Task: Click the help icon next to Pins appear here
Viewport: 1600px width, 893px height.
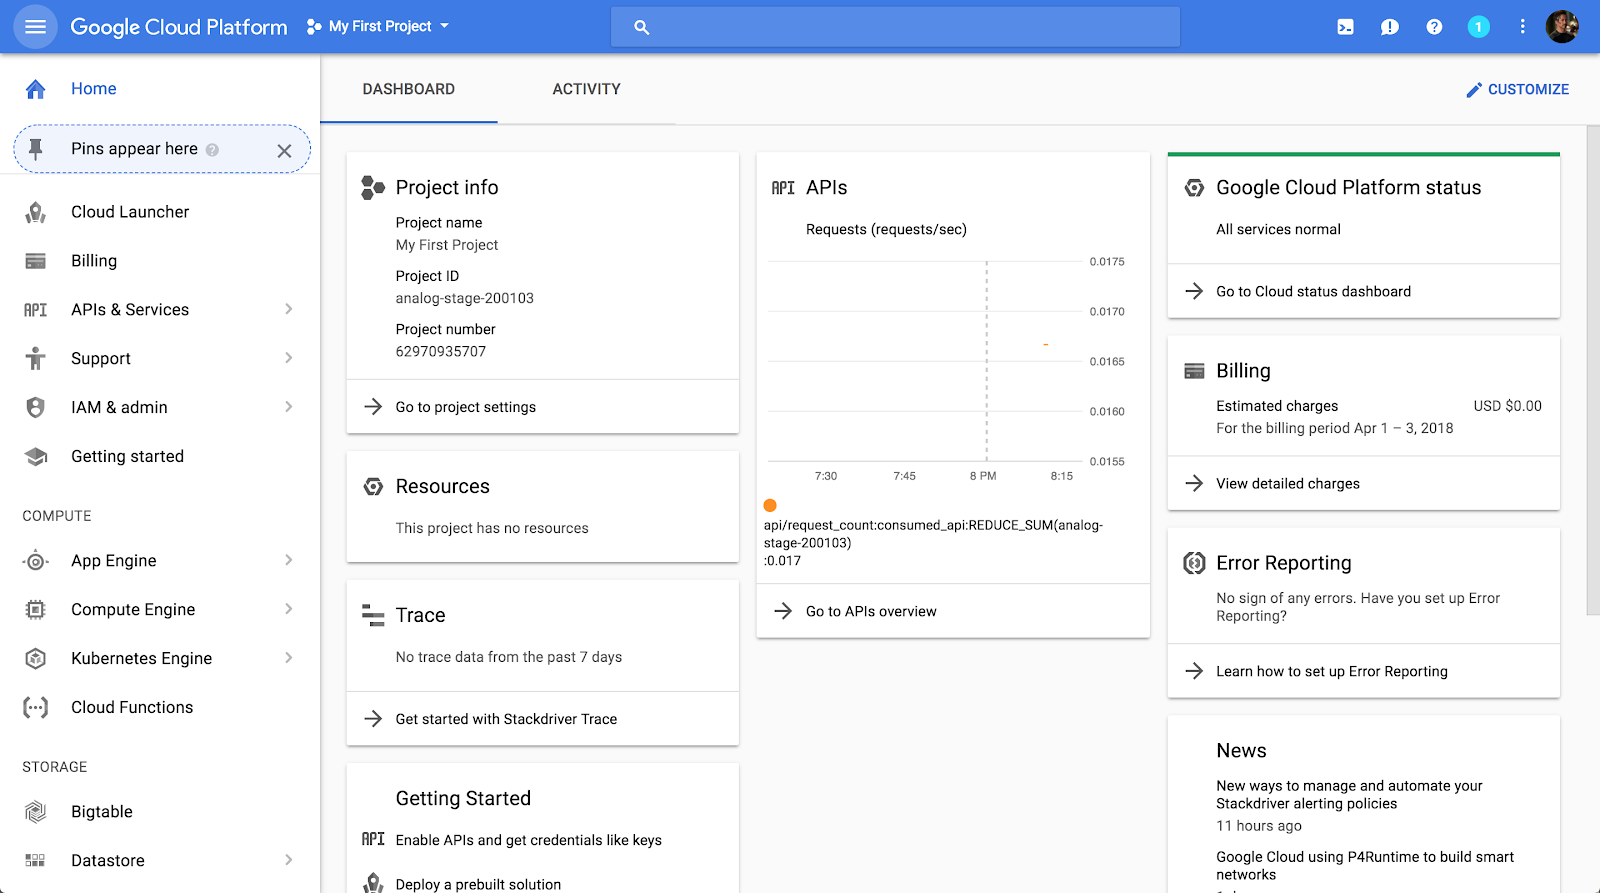Action: (x=212, y=150)
